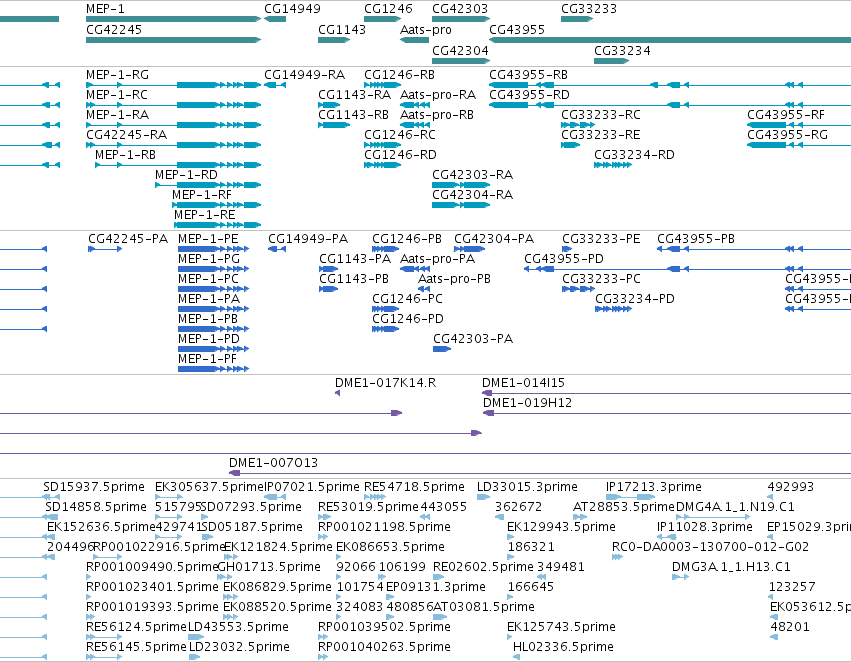
Task: Select protein CG43955-PD
Action: (x=687, y=269)
